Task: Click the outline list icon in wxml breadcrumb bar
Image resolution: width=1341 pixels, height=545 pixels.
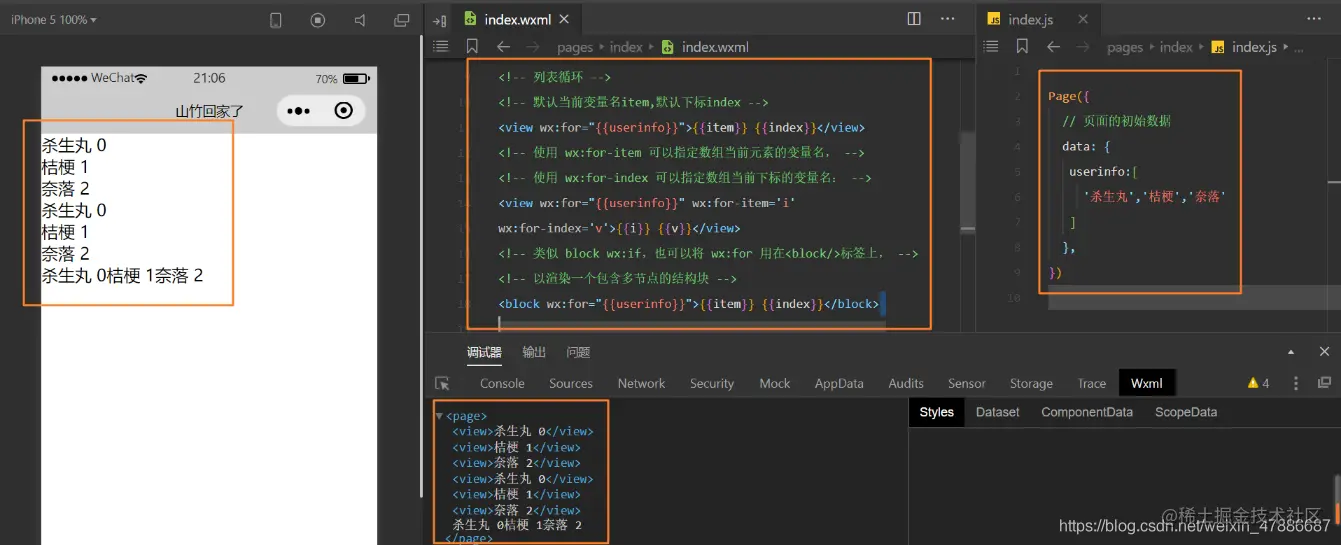Action: [440, 46]
